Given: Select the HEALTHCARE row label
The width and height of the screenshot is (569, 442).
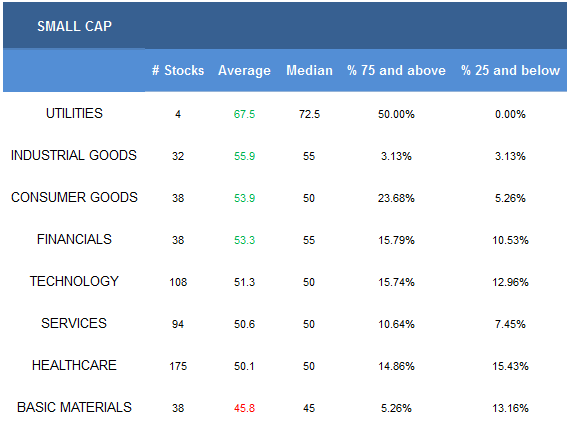Looking at the screenshot, I should coord(74,365).
